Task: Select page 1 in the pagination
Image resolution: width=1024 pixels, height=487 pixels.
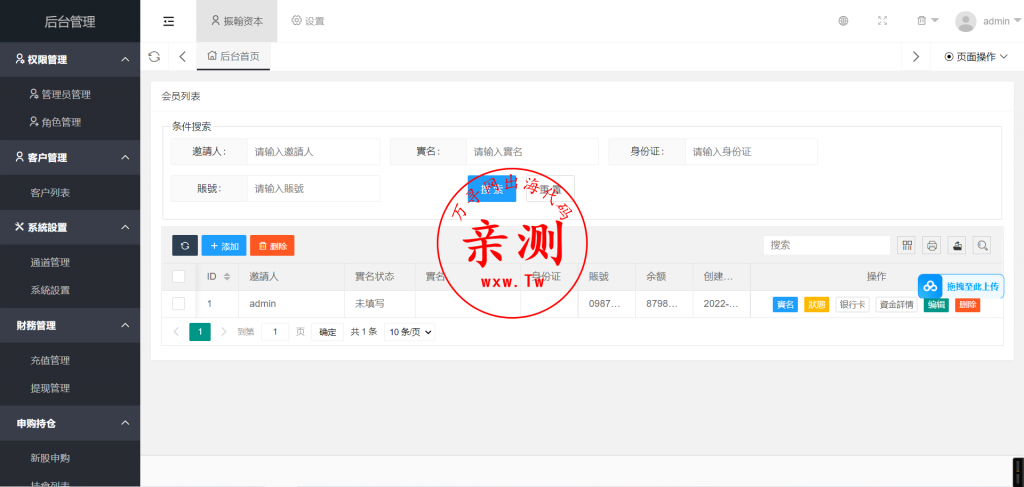Action: 200,332
